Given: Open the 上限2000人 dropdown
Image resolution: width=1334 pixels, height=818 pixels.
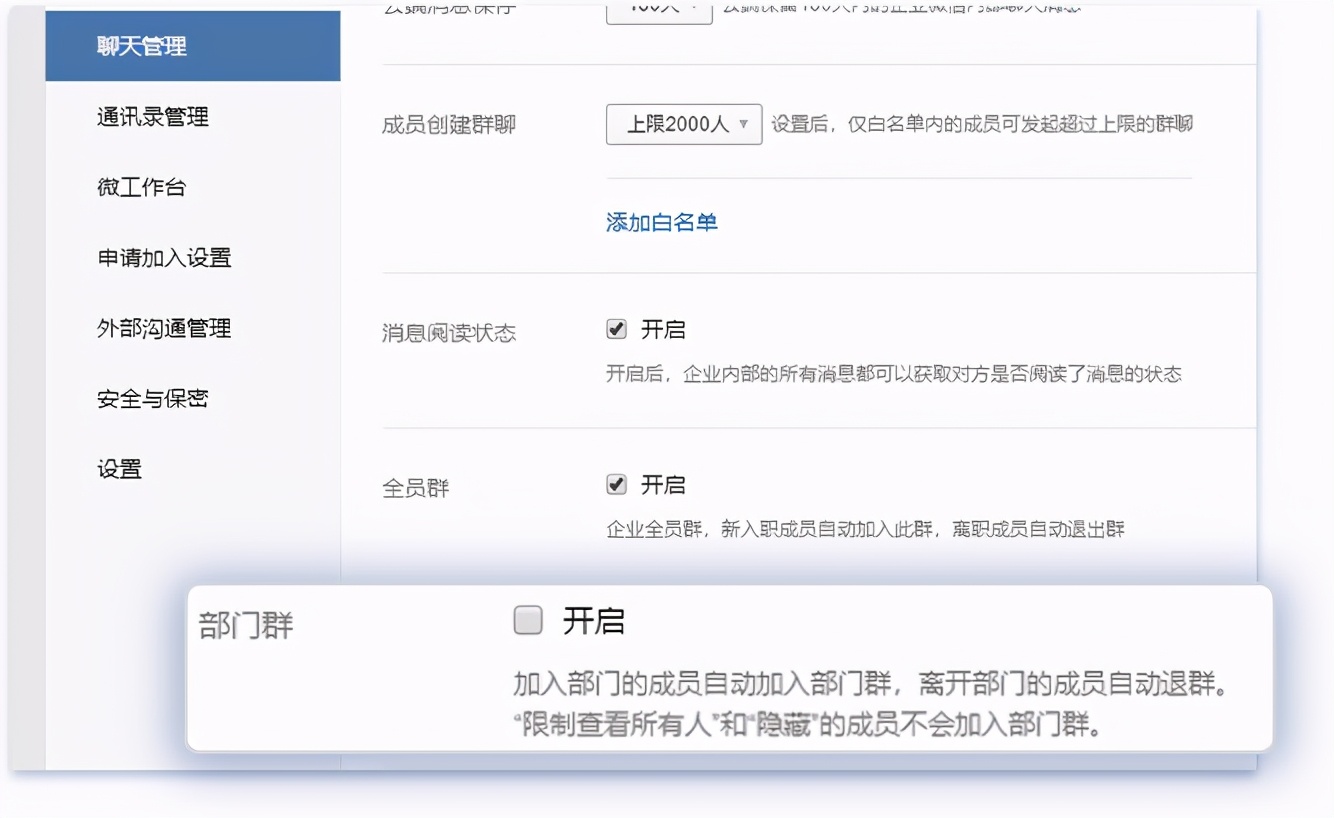Looking at the screenshot, I should 684,125.
